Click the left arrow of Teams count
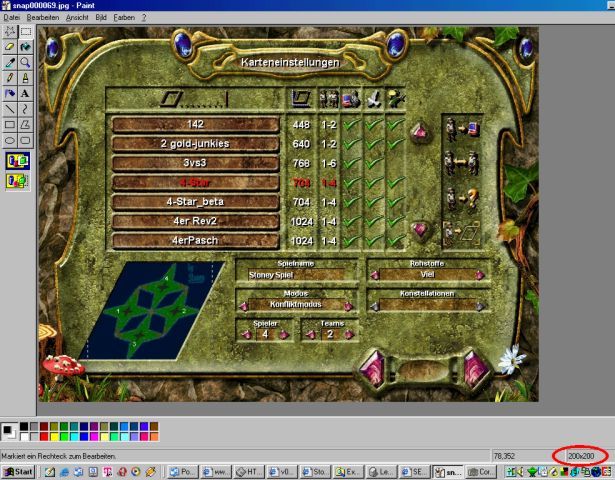Image resolution: width=615 pixels, height=480 pixels. (x=311, y=335)
